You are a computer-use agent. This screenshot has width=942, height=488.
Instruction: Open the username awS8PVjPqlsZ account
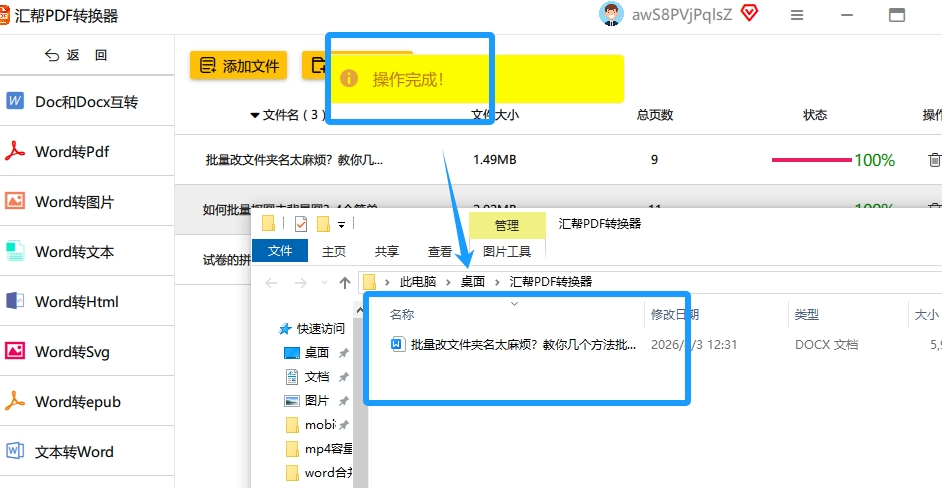(682, 14)
